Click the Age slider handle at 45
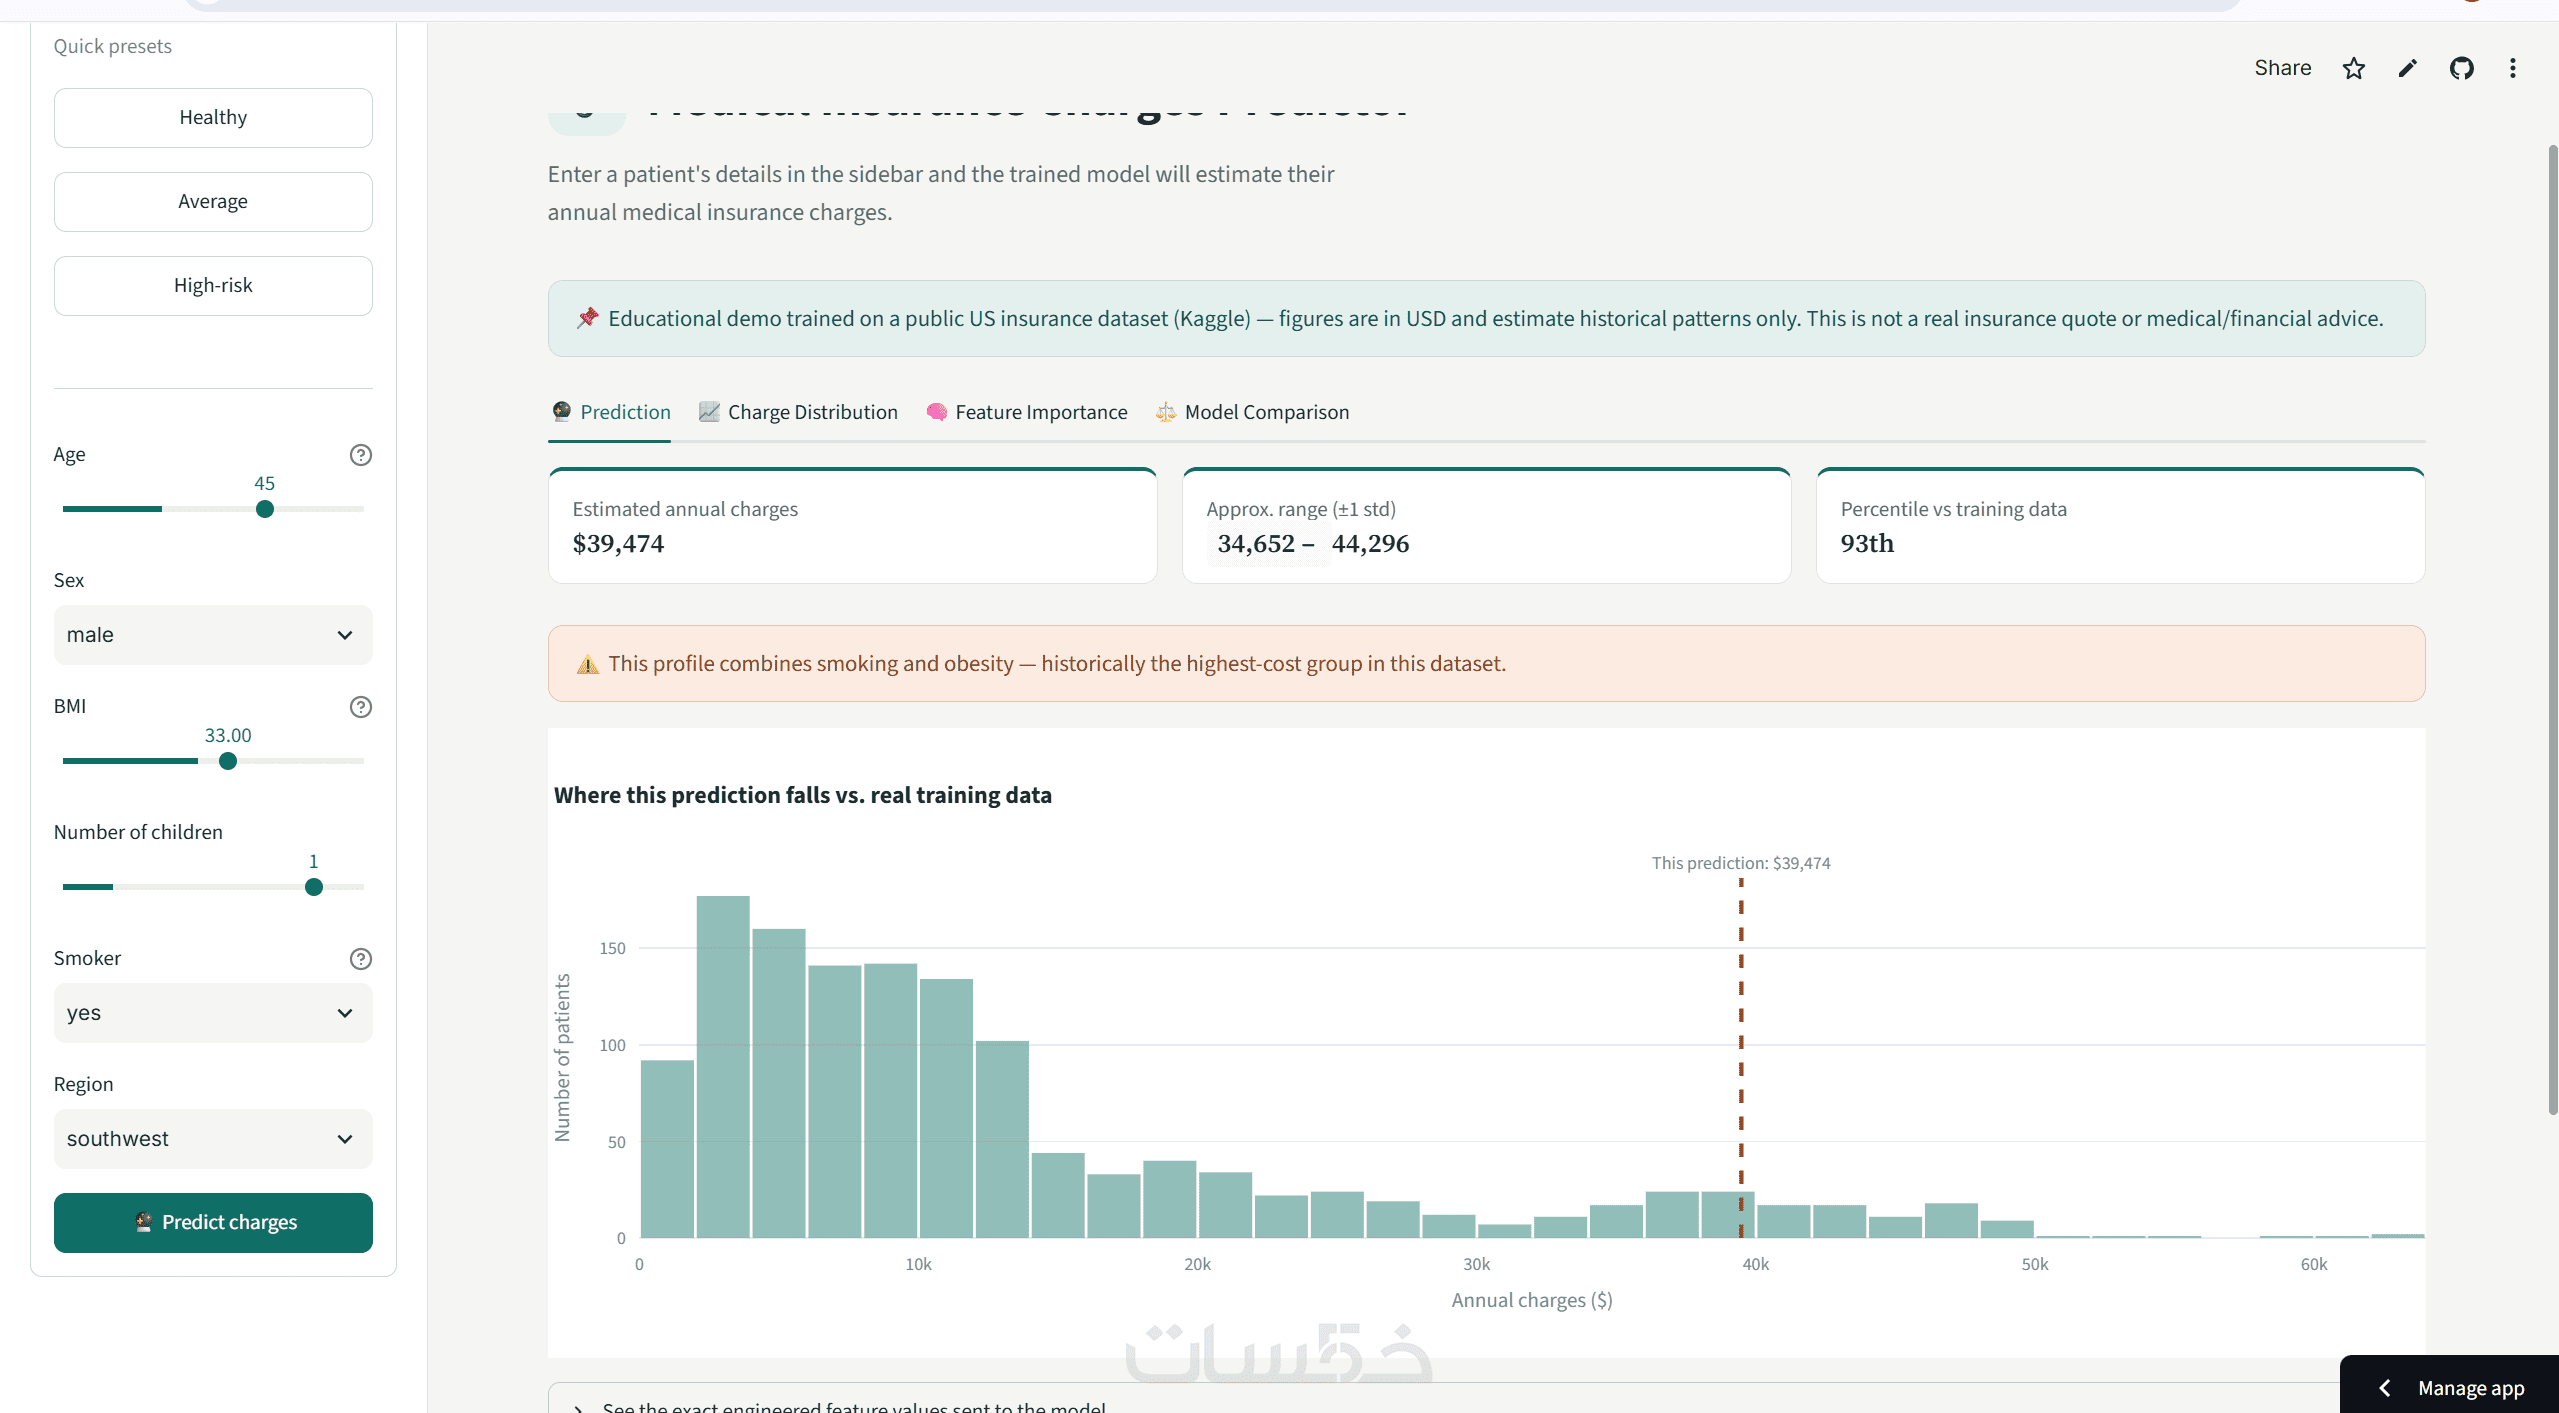Image resolution: width=2559 pixels, height=1413 pixels. tap(264, 509)
